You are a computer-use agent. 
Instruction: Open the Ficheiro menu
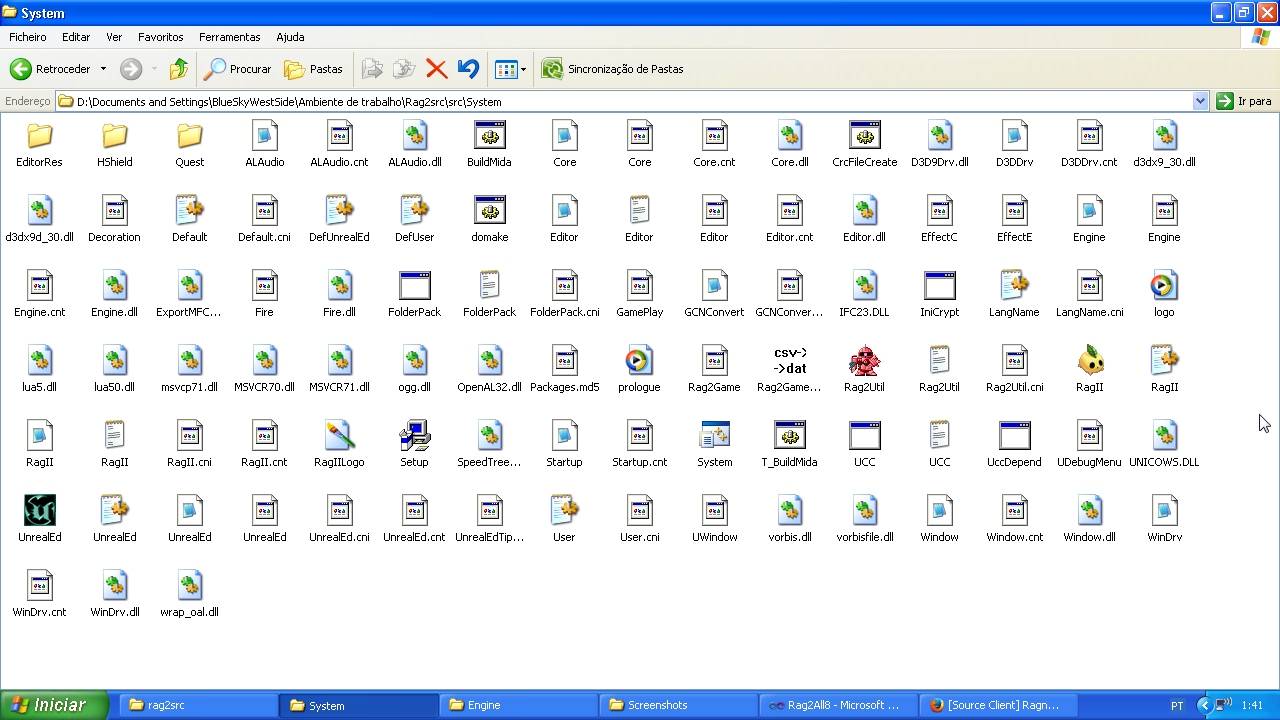(28, 37)
